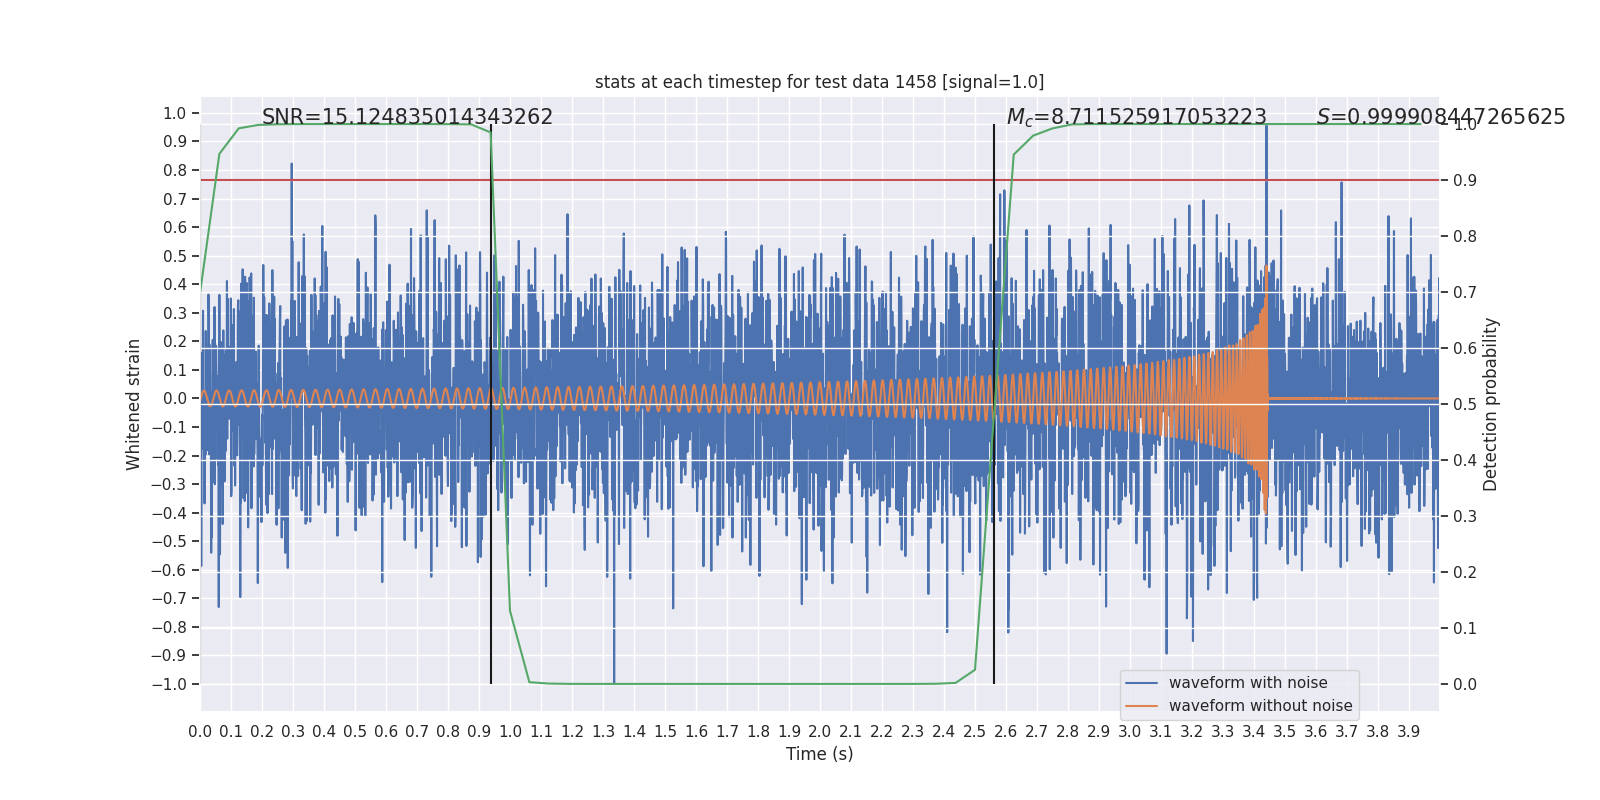
Task: Click the blue line swatch in legend
Action: 1141,683
